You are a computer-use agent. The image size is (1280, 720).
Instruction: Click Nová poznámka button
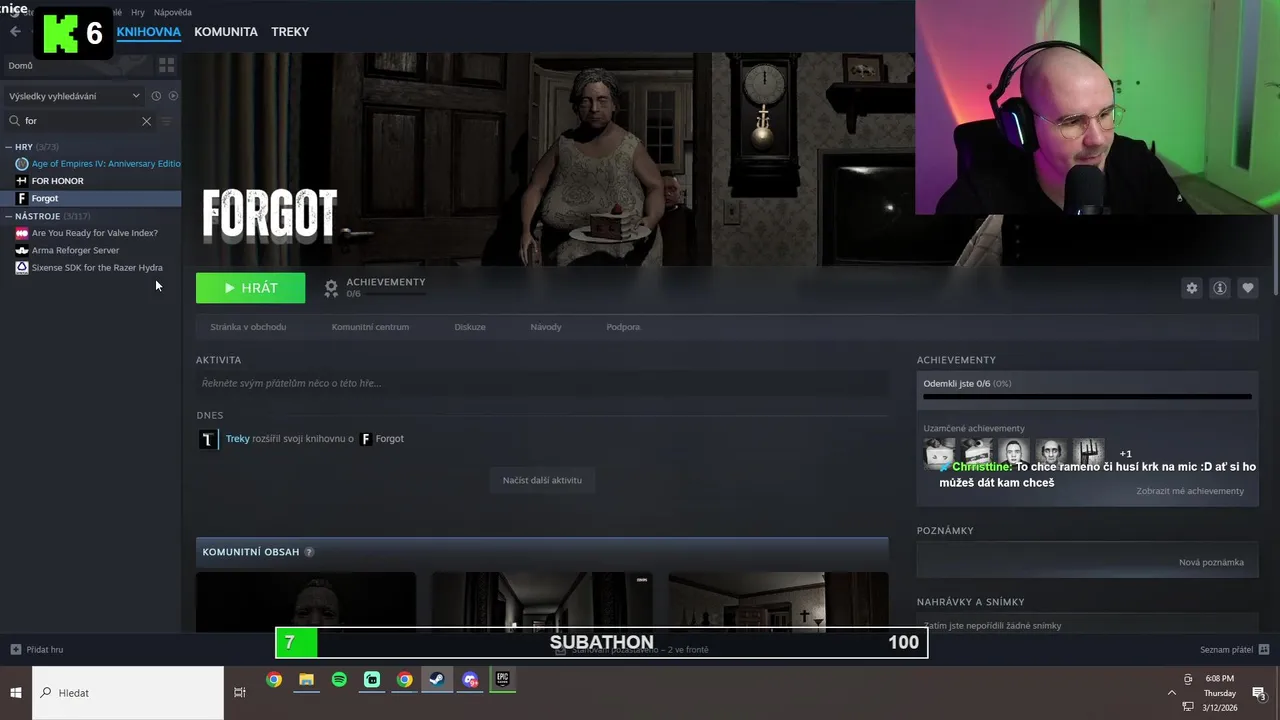pyautogui.click(x=1211, y=562)
